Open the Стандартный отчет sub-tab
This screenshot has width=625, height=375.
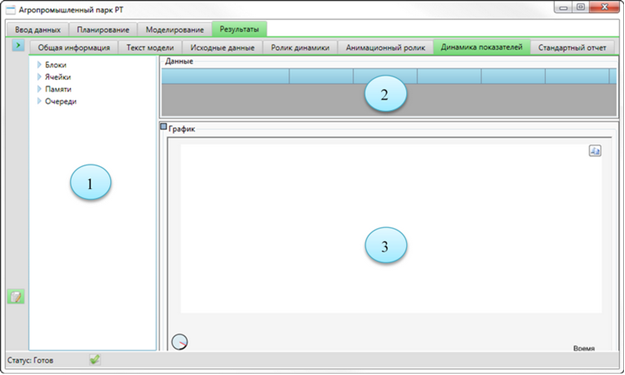point(572,47)
